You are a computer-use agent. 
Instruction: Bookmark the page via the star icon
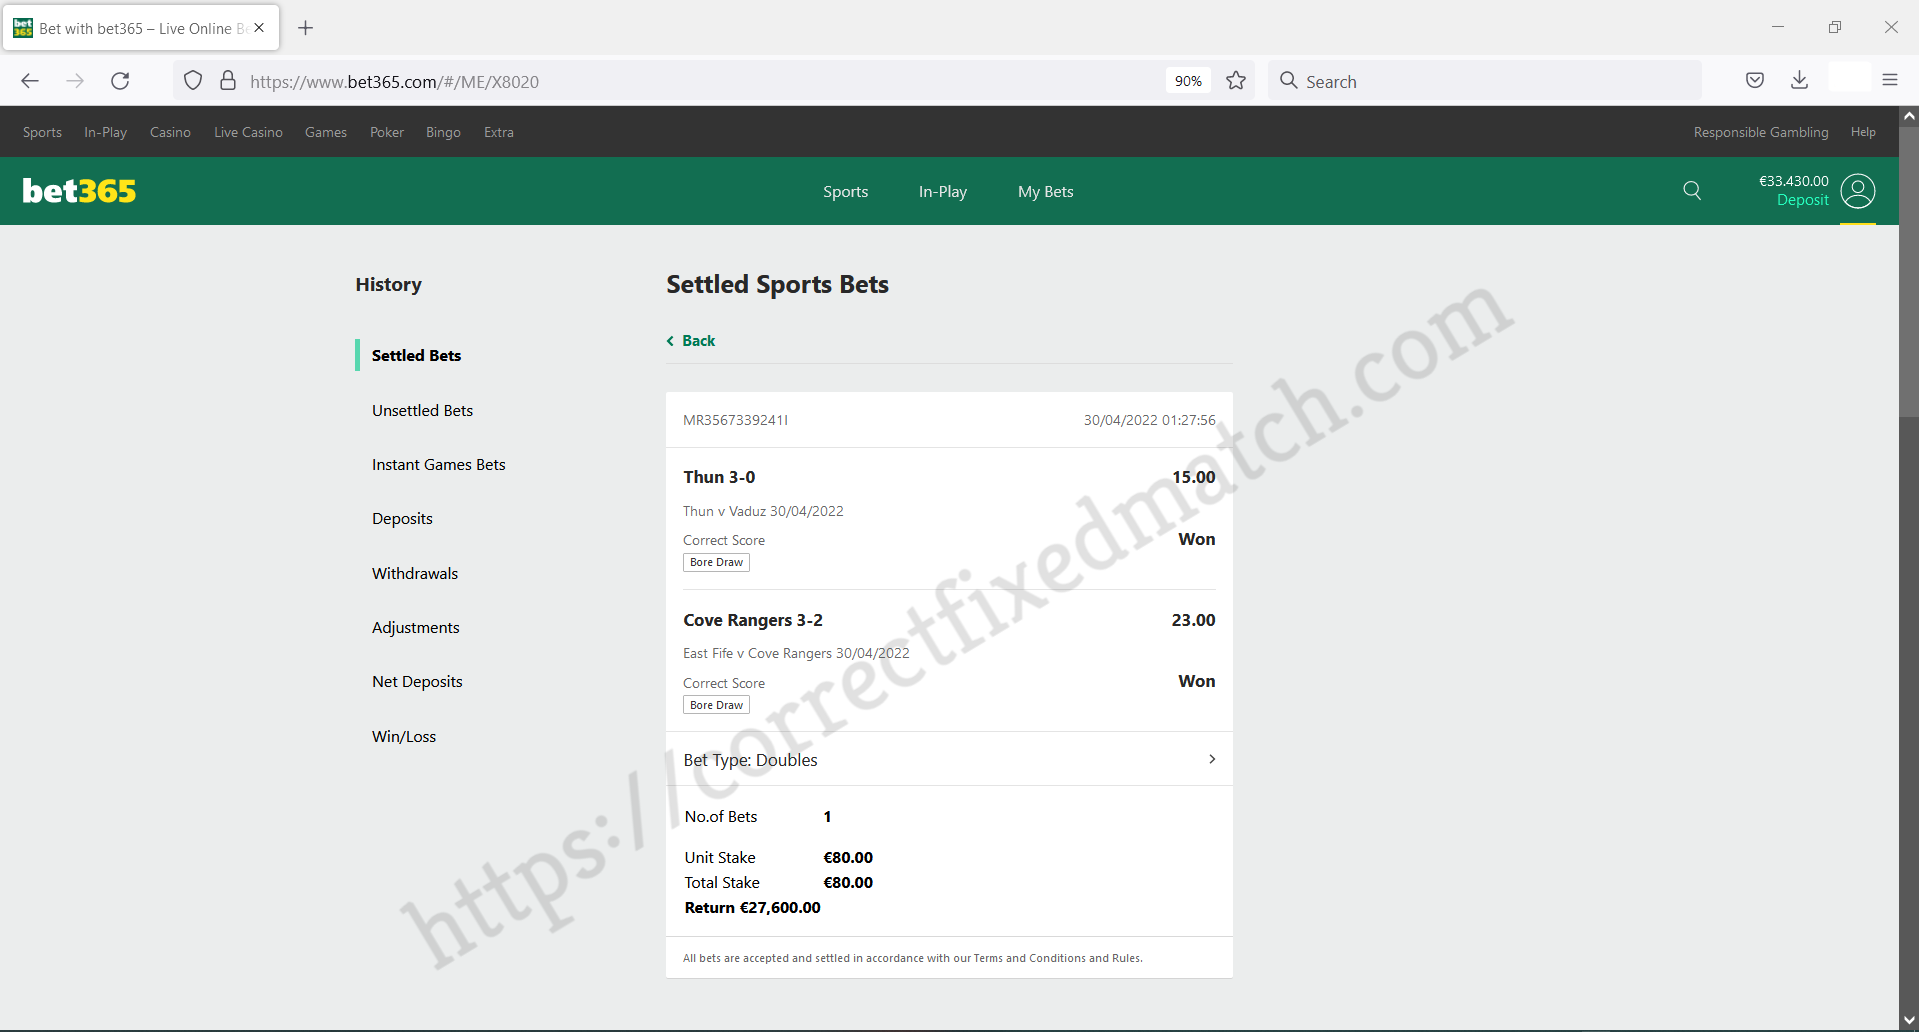point(1235,80)
